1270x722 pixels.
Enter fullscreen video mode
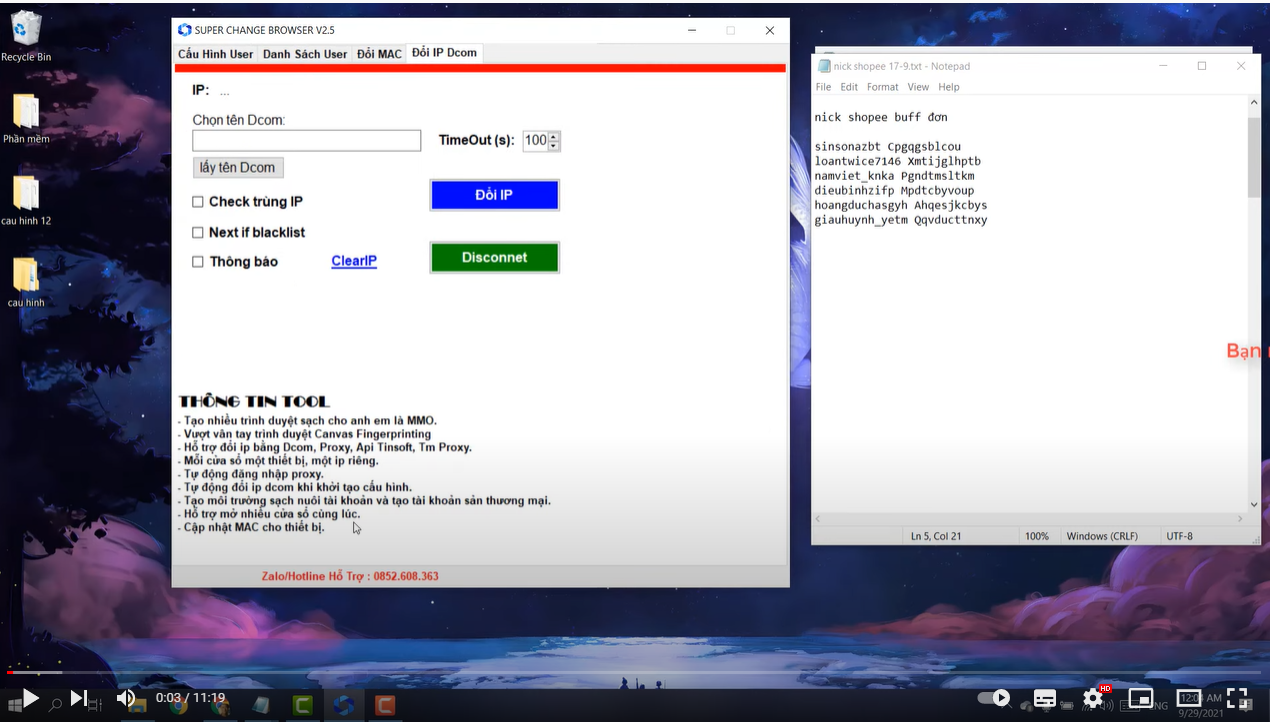click(x=1237, y=698)
